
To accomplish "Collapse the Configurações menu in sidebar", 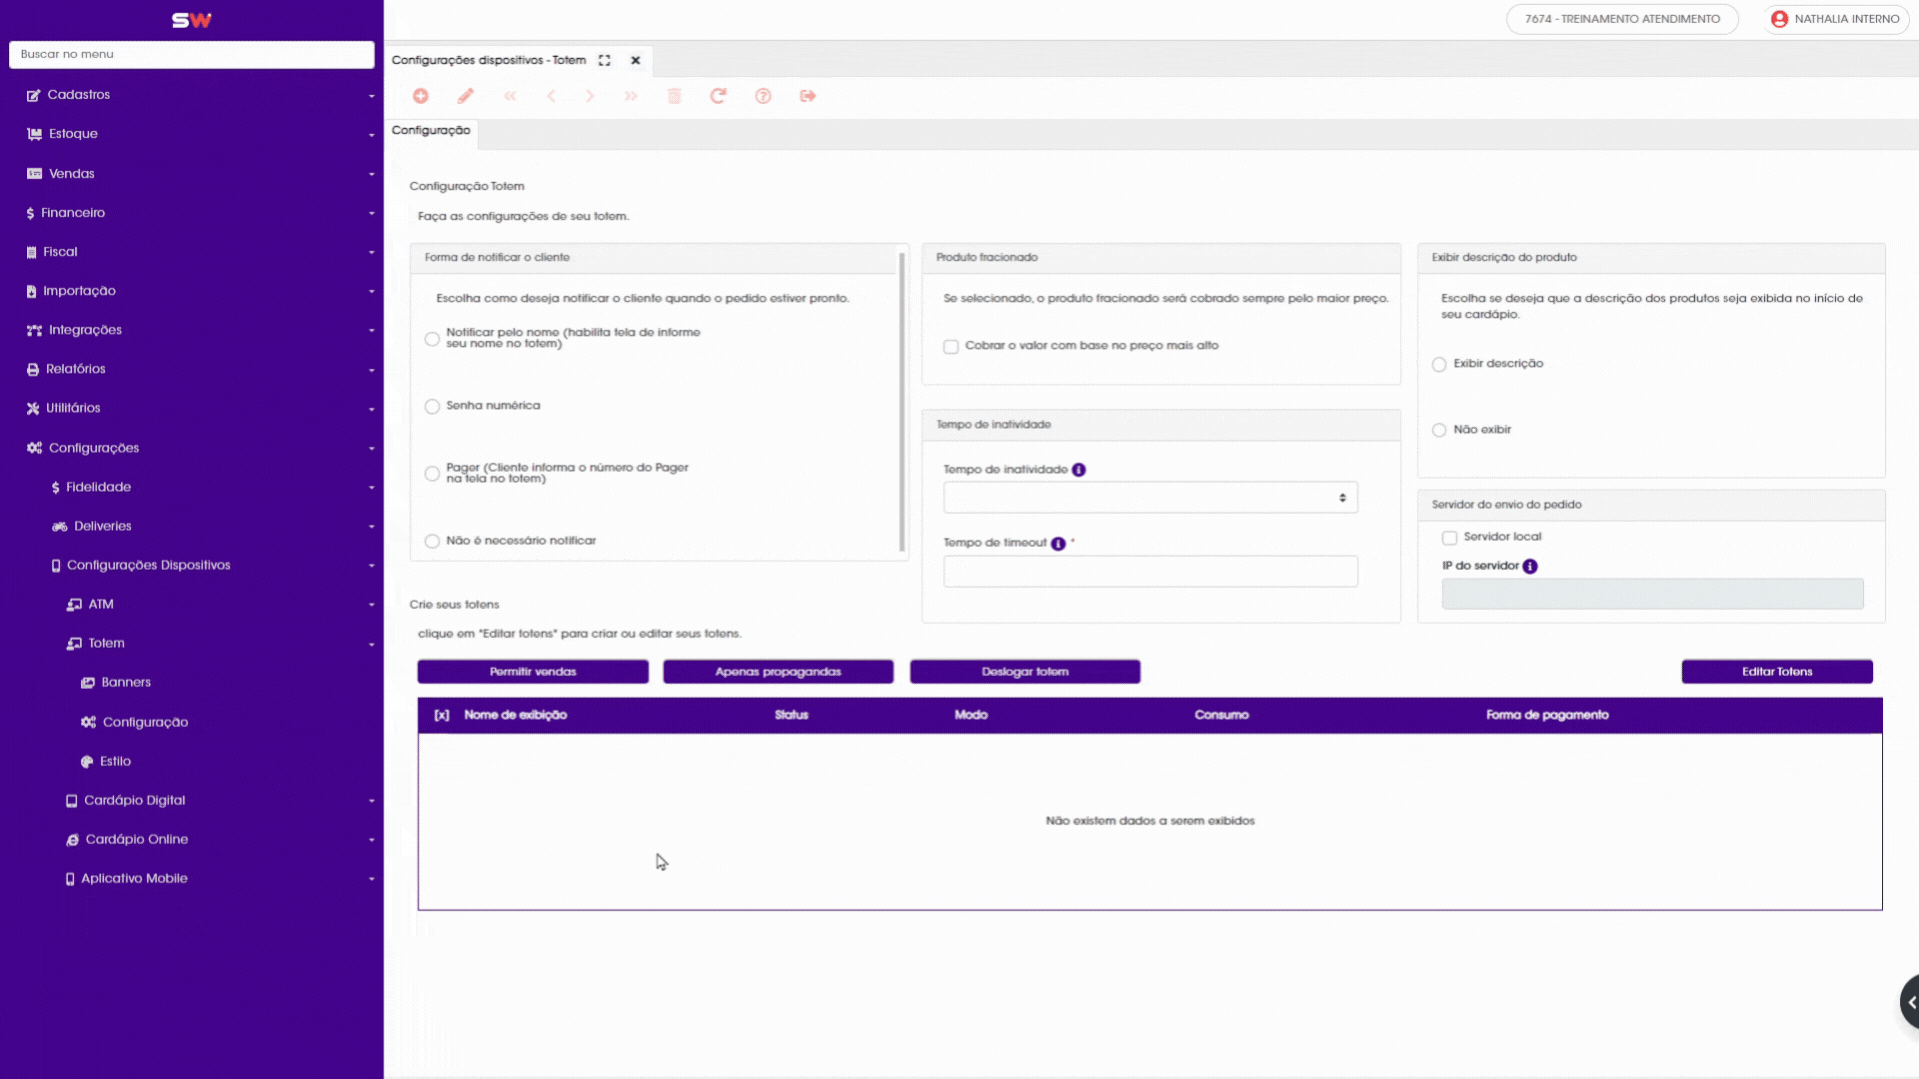I will coord(191,448).
